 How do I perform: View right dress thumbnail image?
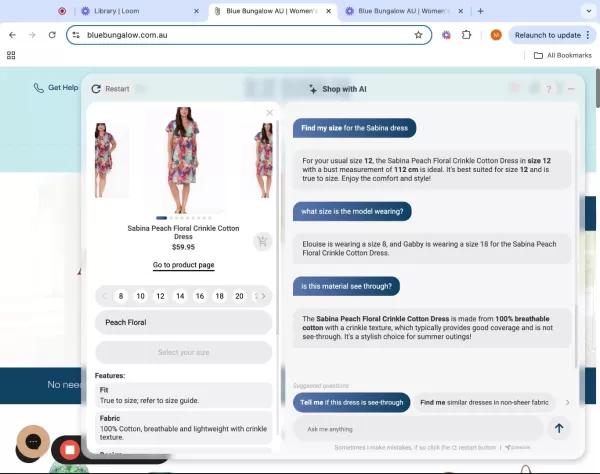264,160
